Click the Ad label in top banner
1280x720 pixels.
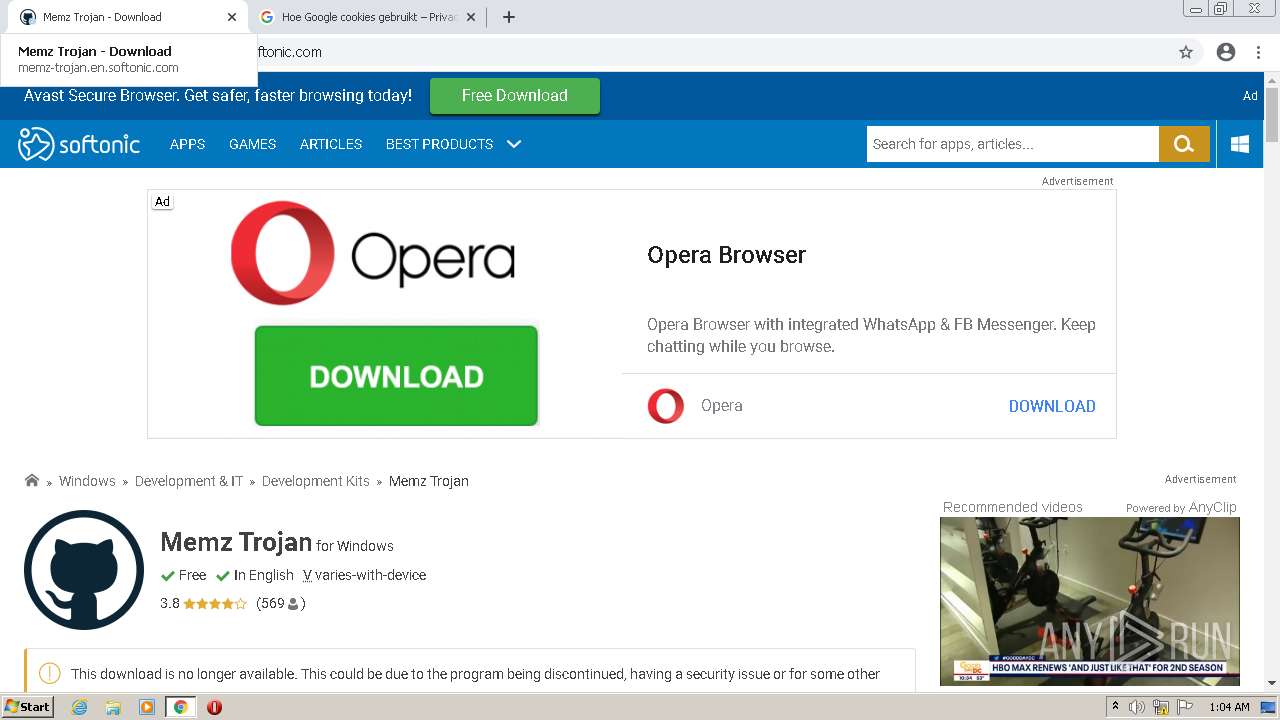1250,96
